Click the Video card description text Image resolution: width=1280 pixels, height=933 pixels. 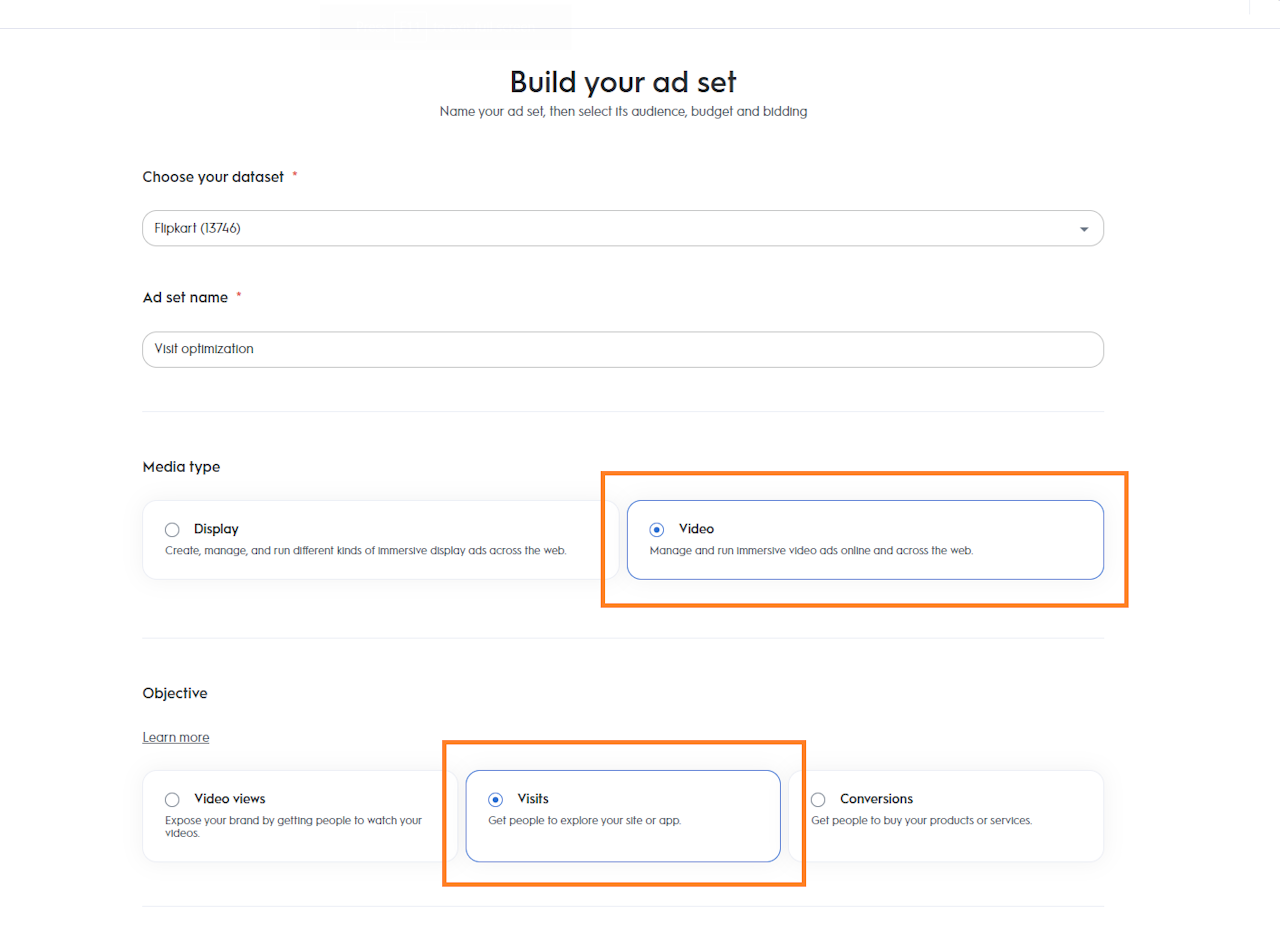pos(811,550)
